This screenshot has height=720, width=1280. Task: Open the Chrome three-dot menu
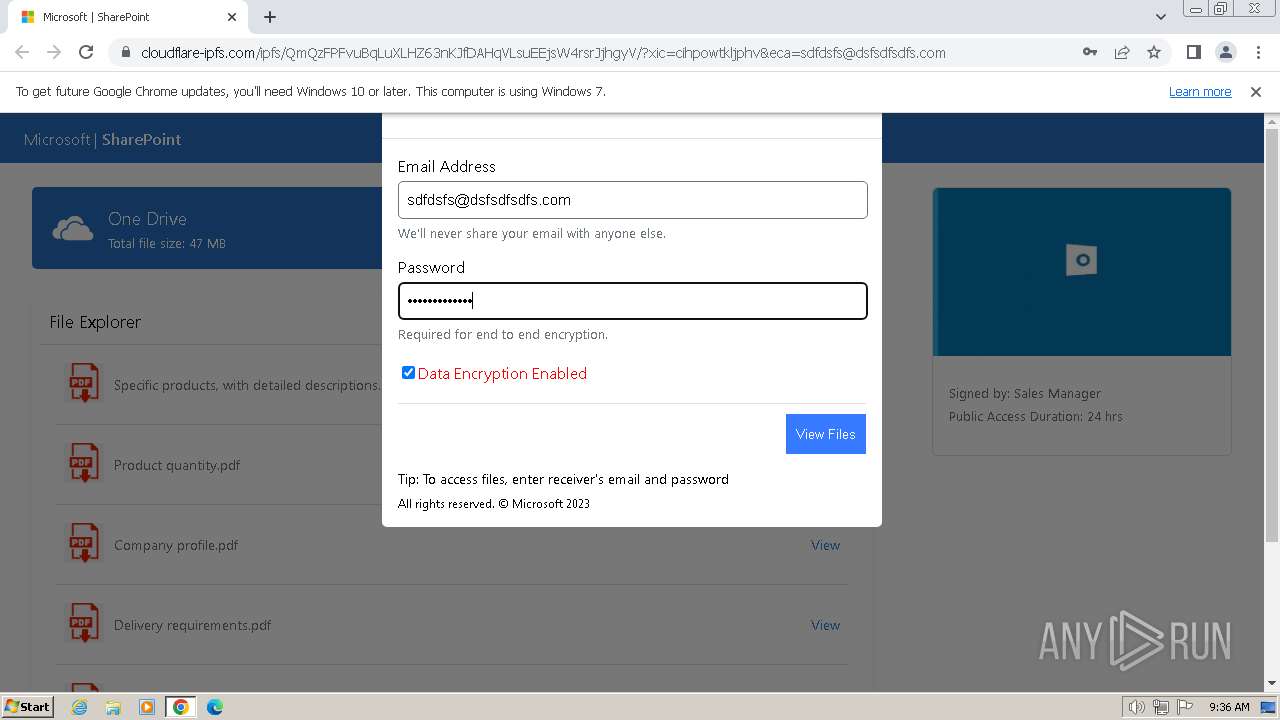[x=1257, y=52]
